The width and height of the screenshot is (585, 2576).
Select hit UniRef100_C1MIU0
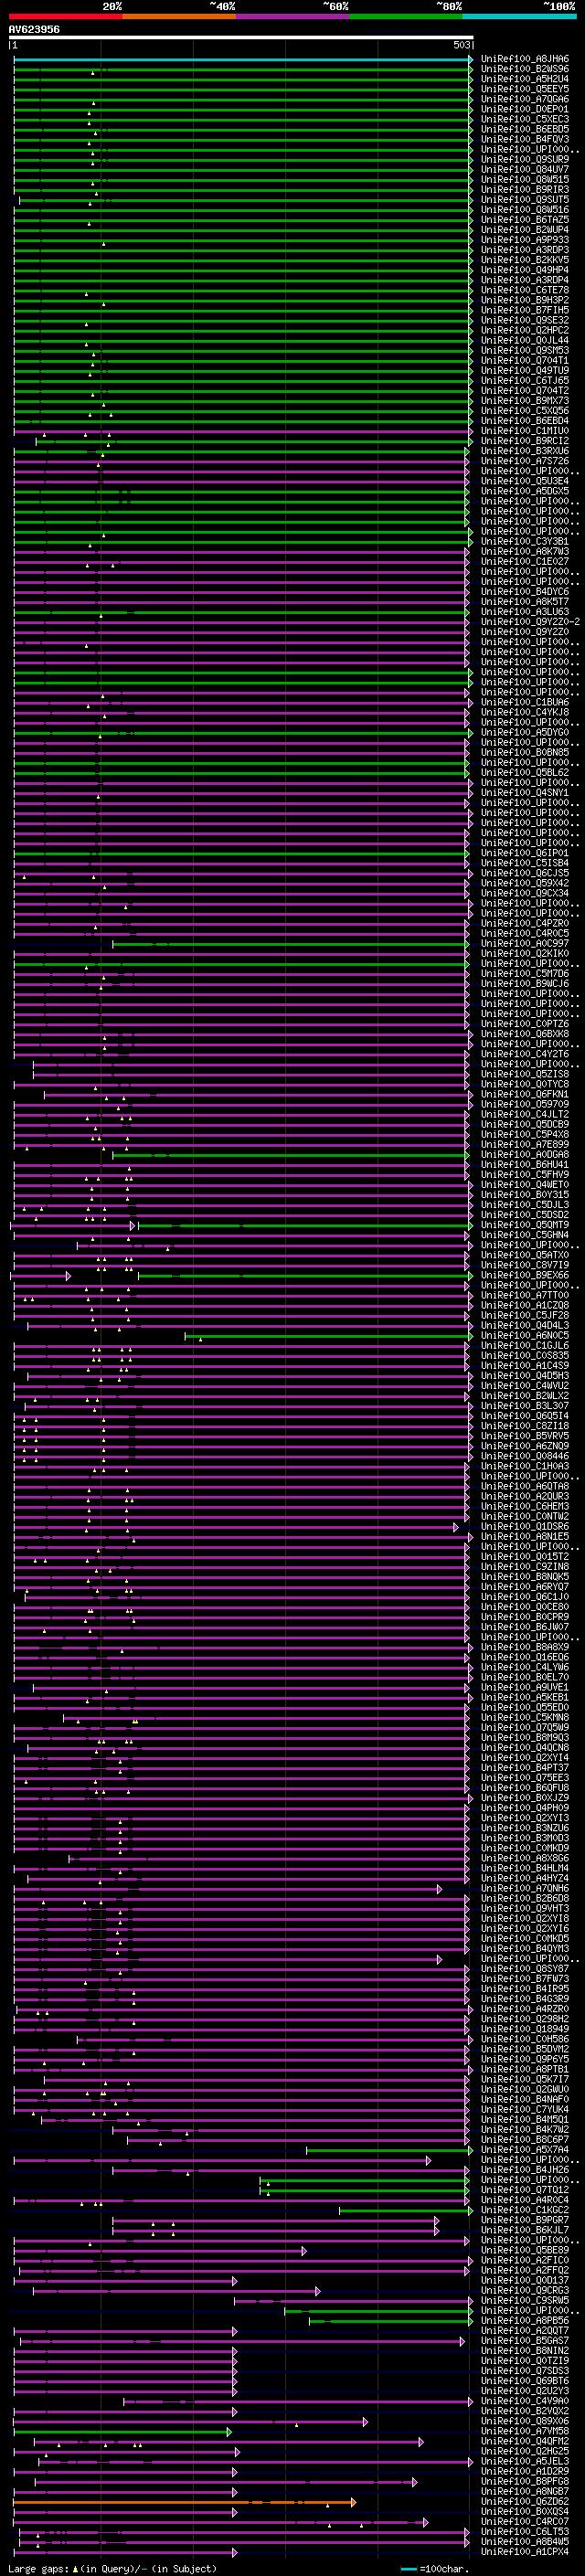click(525, 431)
